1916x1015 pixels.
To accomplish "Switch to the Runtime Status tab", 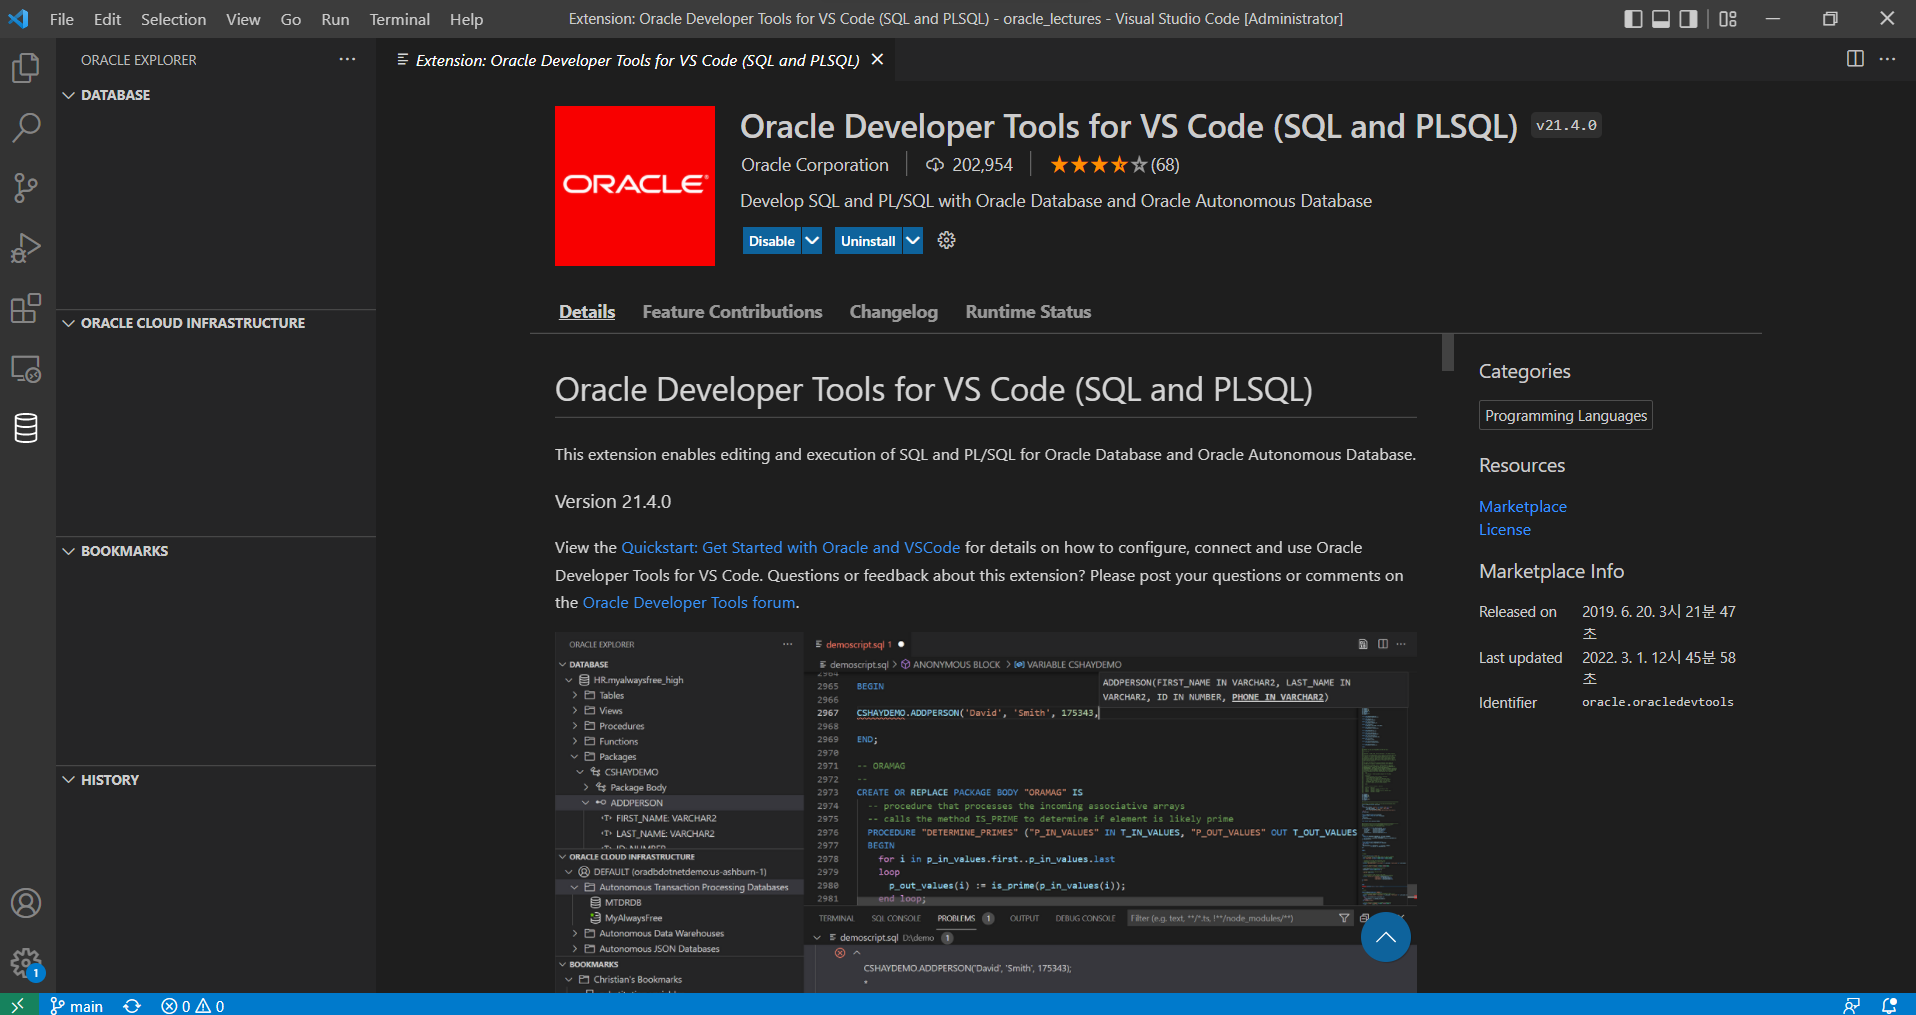I will [x=1028, y=312].
